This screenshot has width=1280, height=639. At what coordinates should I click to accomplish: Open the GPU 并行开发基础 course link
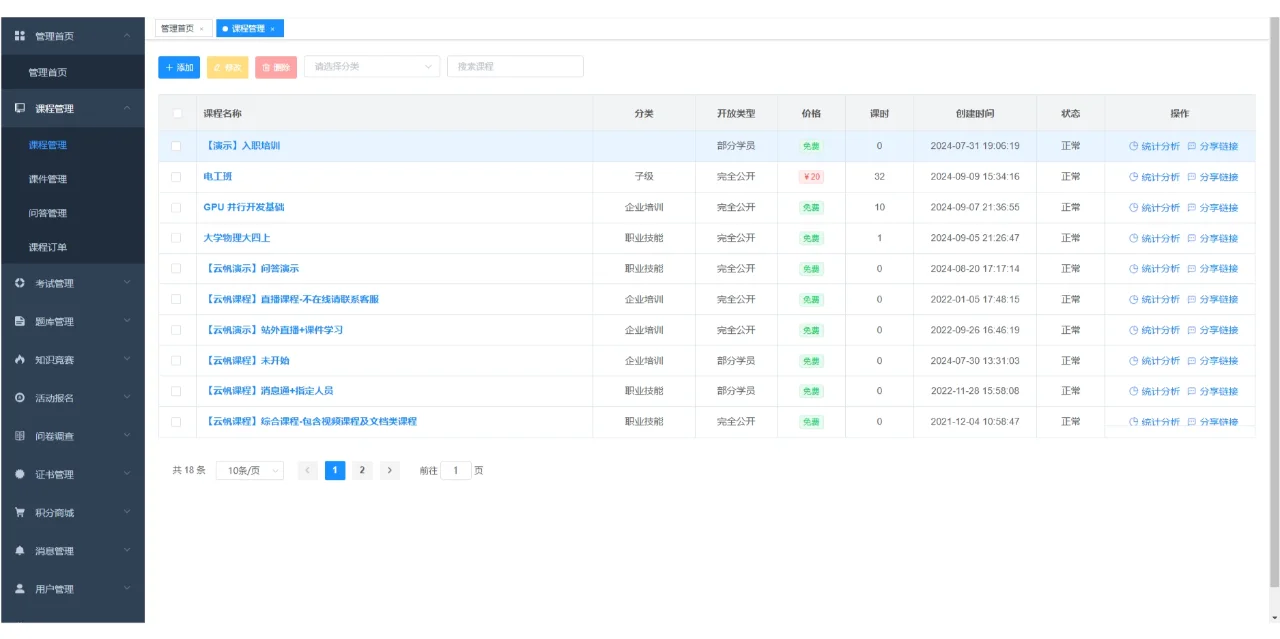pyautogui.click(x=244, y=207)
